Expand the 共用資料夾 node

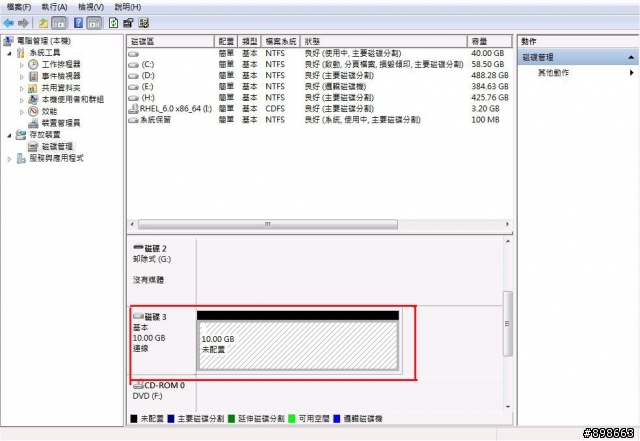(22, 88)
